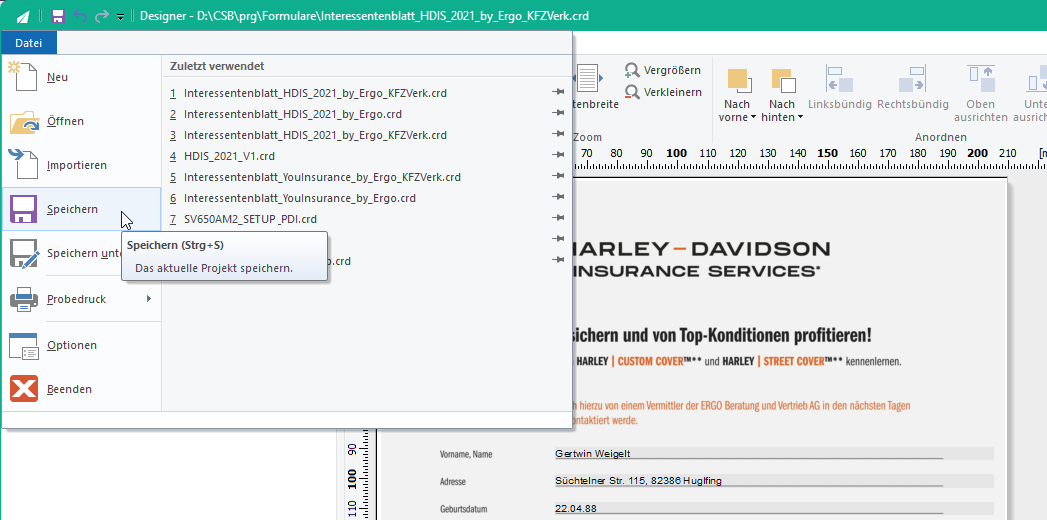This screenshot has width=1047, height=520.
Task: Toggle the pin for HDIS_2021_V1.crd
Action: (x=559, y=156)
